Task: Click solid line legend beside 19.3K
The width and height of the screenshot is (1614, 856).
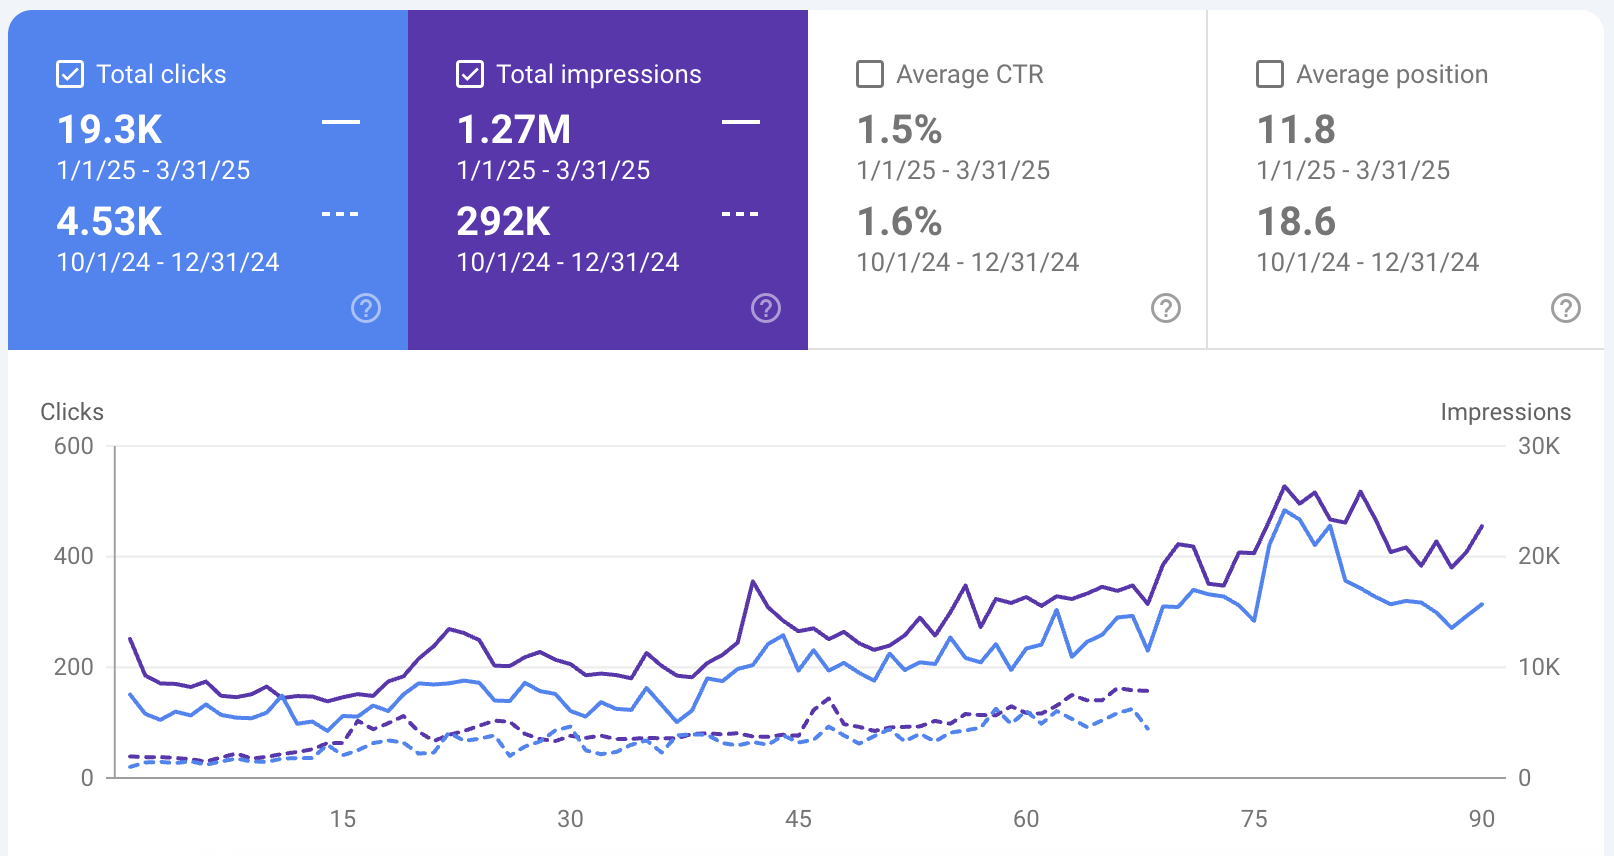Action: pos(340,122)
